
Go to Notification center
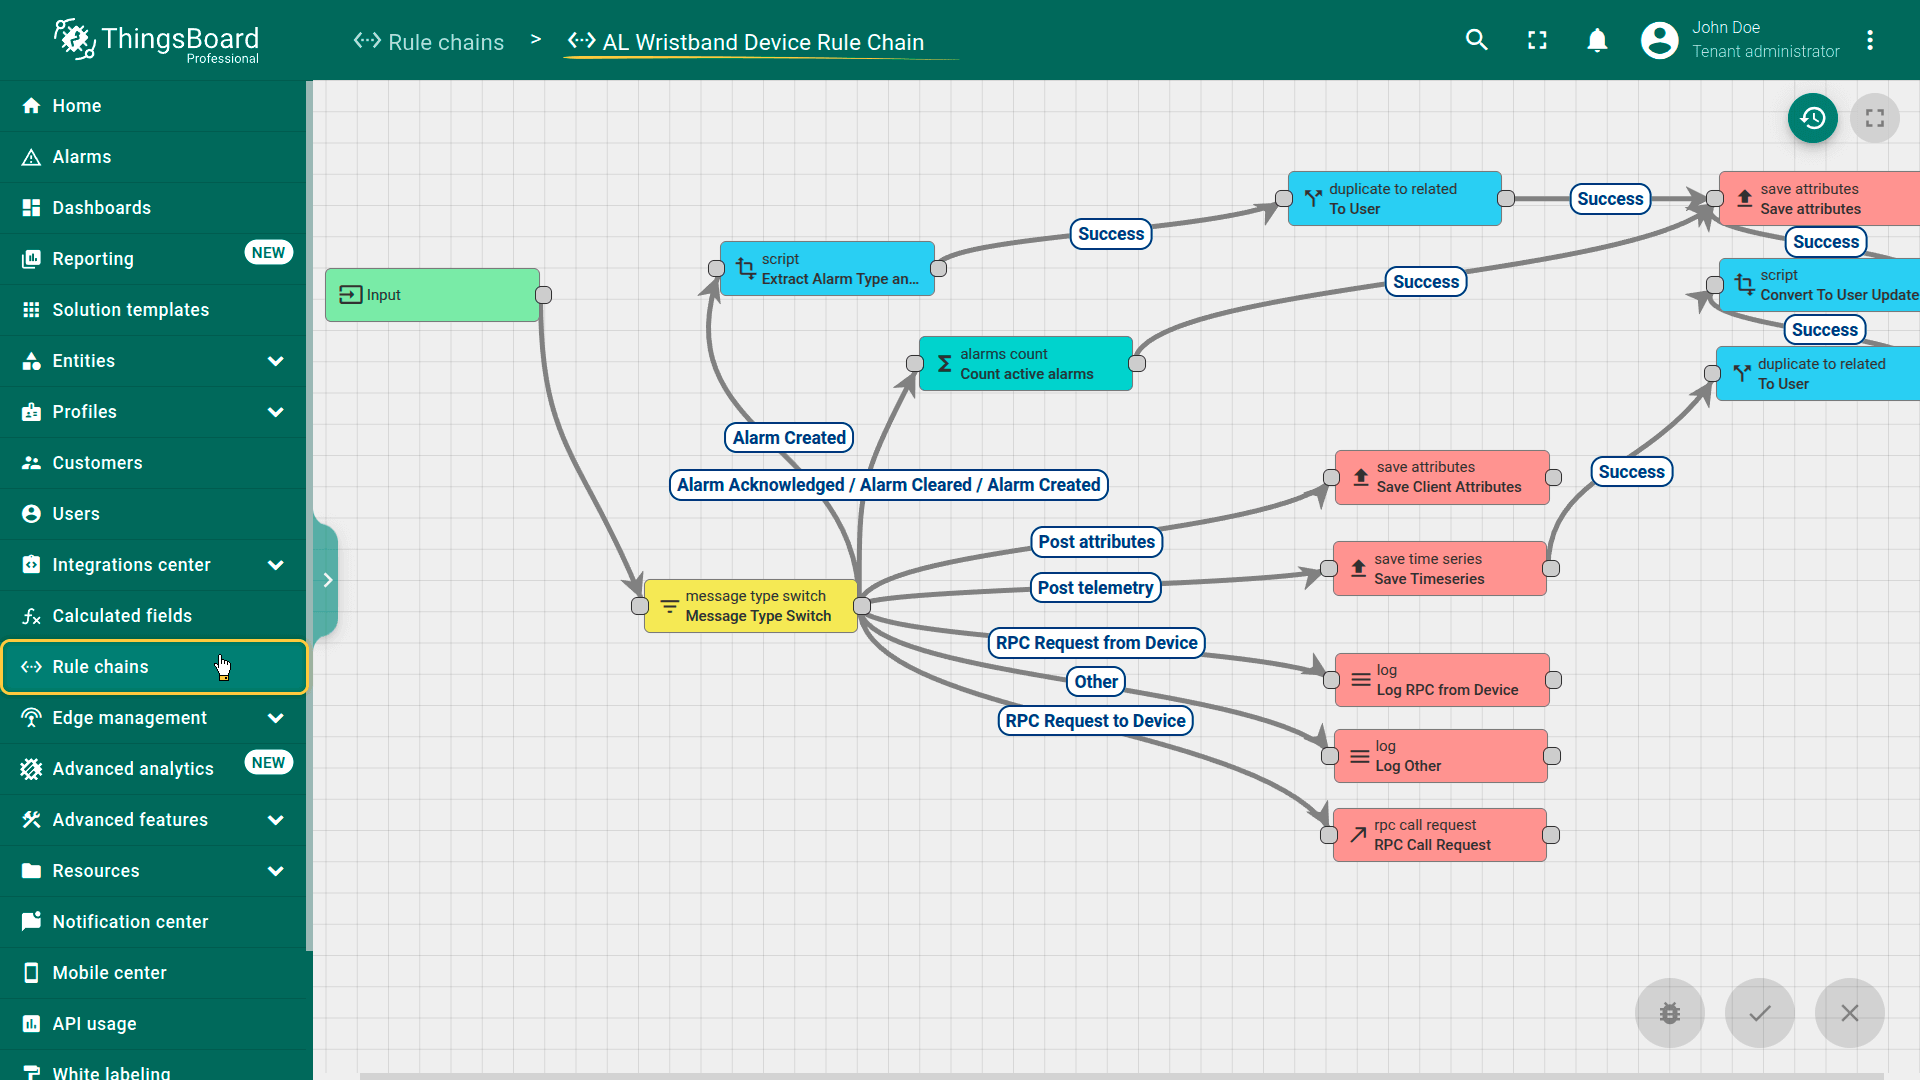click(130, 922)
